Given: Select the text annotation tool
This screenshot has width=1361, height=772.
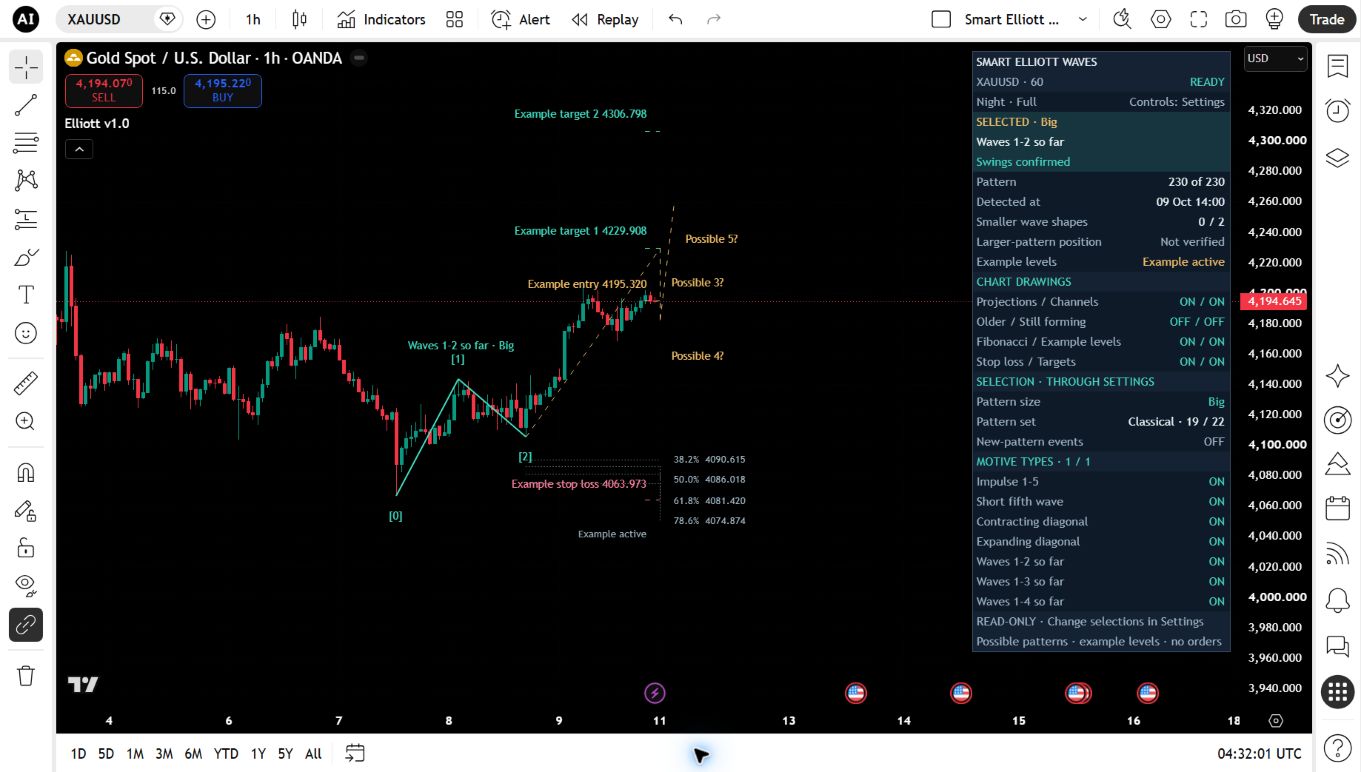Looking at the screenshot, I should coord(26,295).
